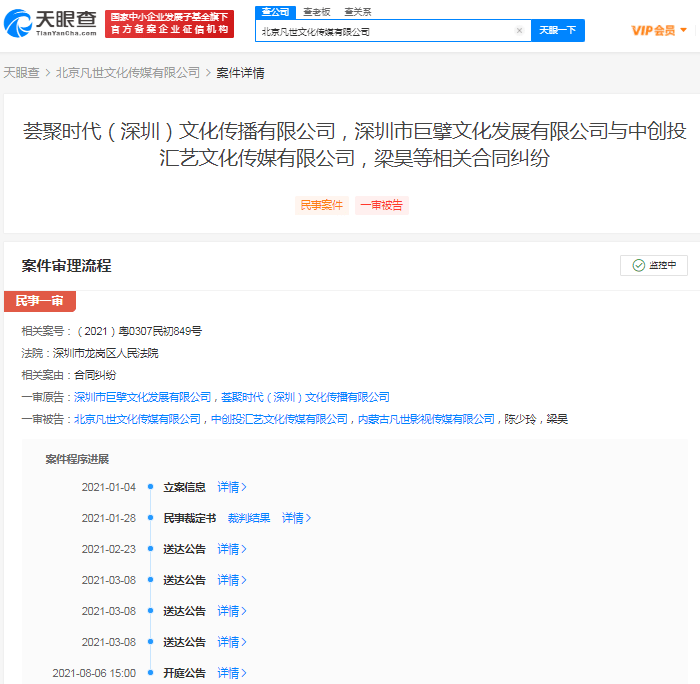700x684 pixels.
Task: Expand 详情 for 立案信息 on 2021-01-04
Action: [x=232, y=487]
